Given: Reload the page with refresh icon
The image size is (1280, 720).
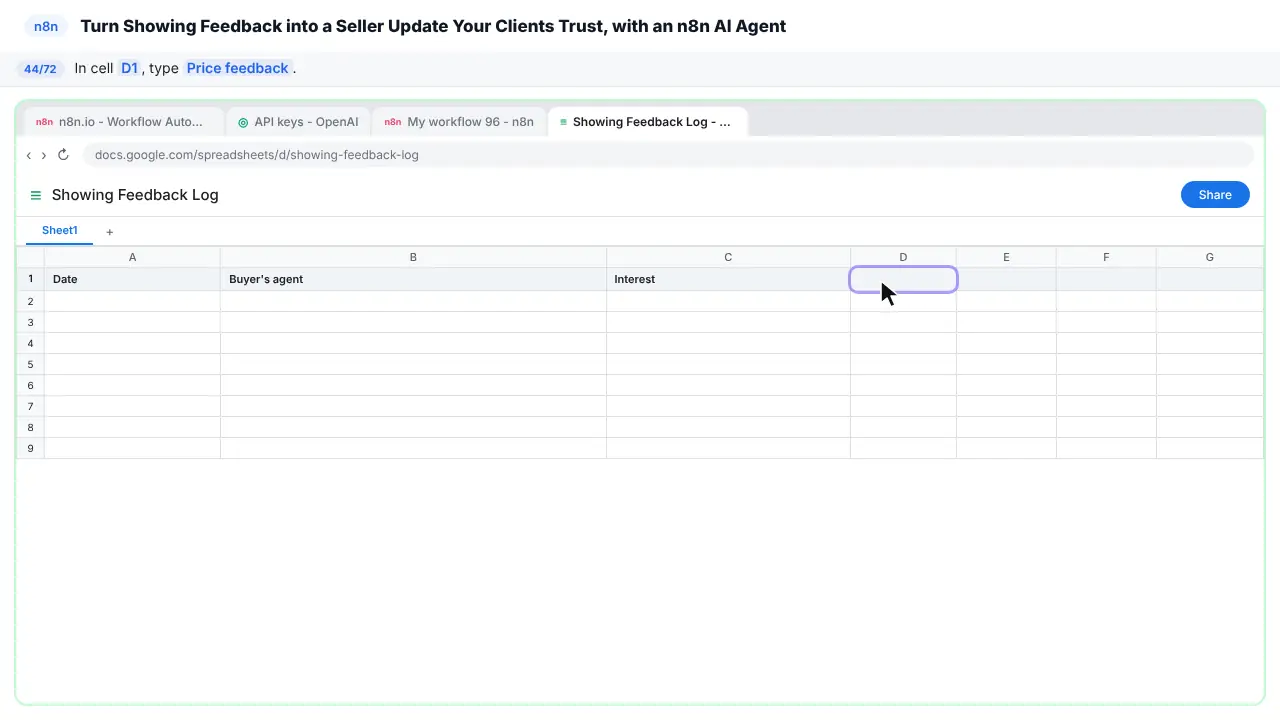Looking at the screenshot, I should 63,155.
